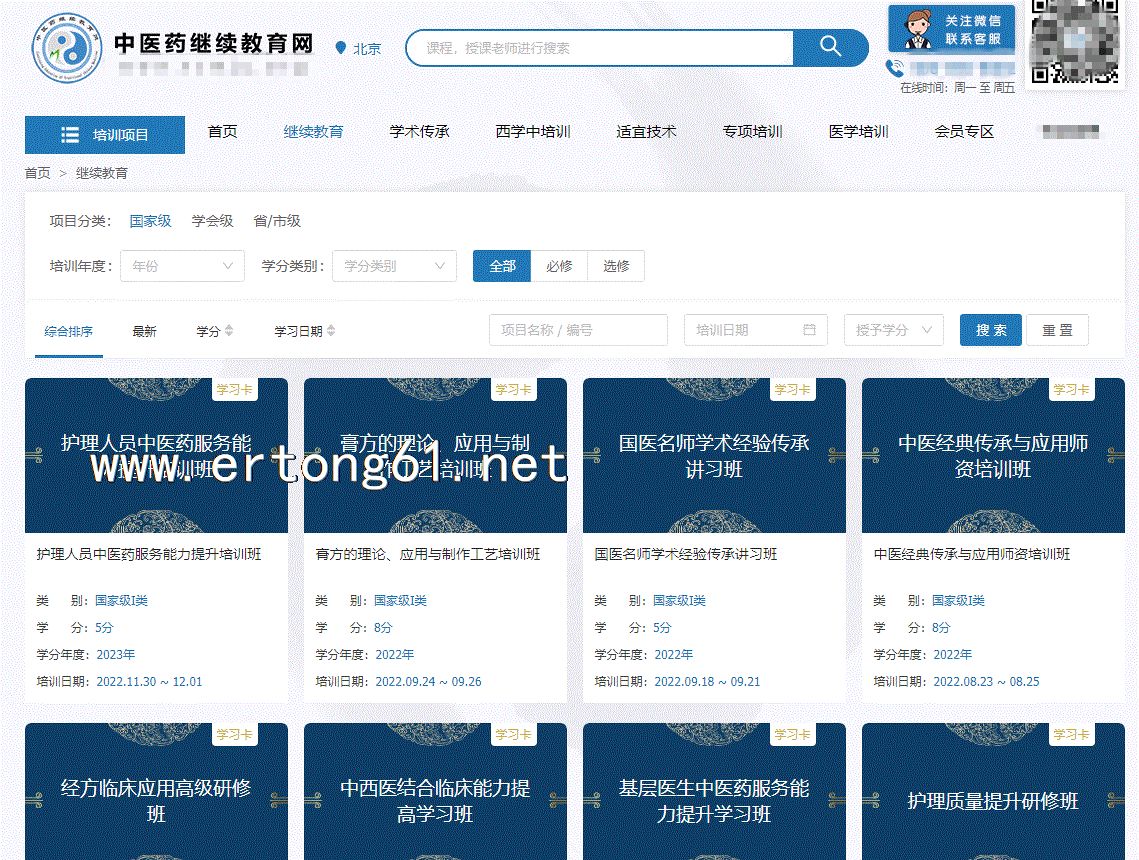Image resolution: width=1139 pixels, height=860 pixels.
Task: Select the 全部 filter option
Action: coord(502,266)
